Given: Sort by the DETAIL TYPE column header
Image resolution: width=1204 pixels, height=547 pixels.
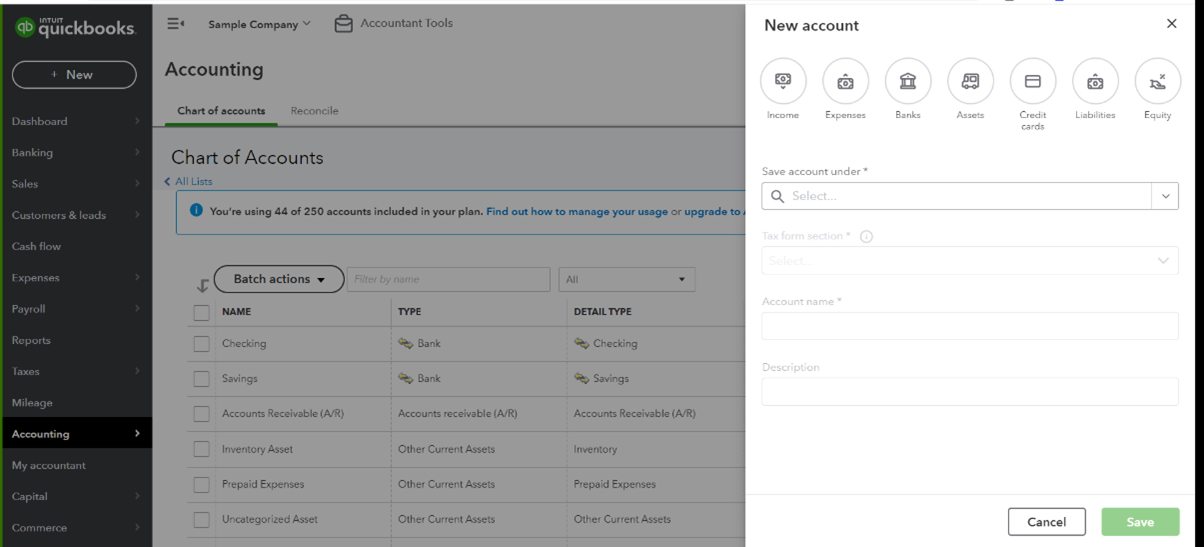Looking at the screenshot, I should click(602, 312).
